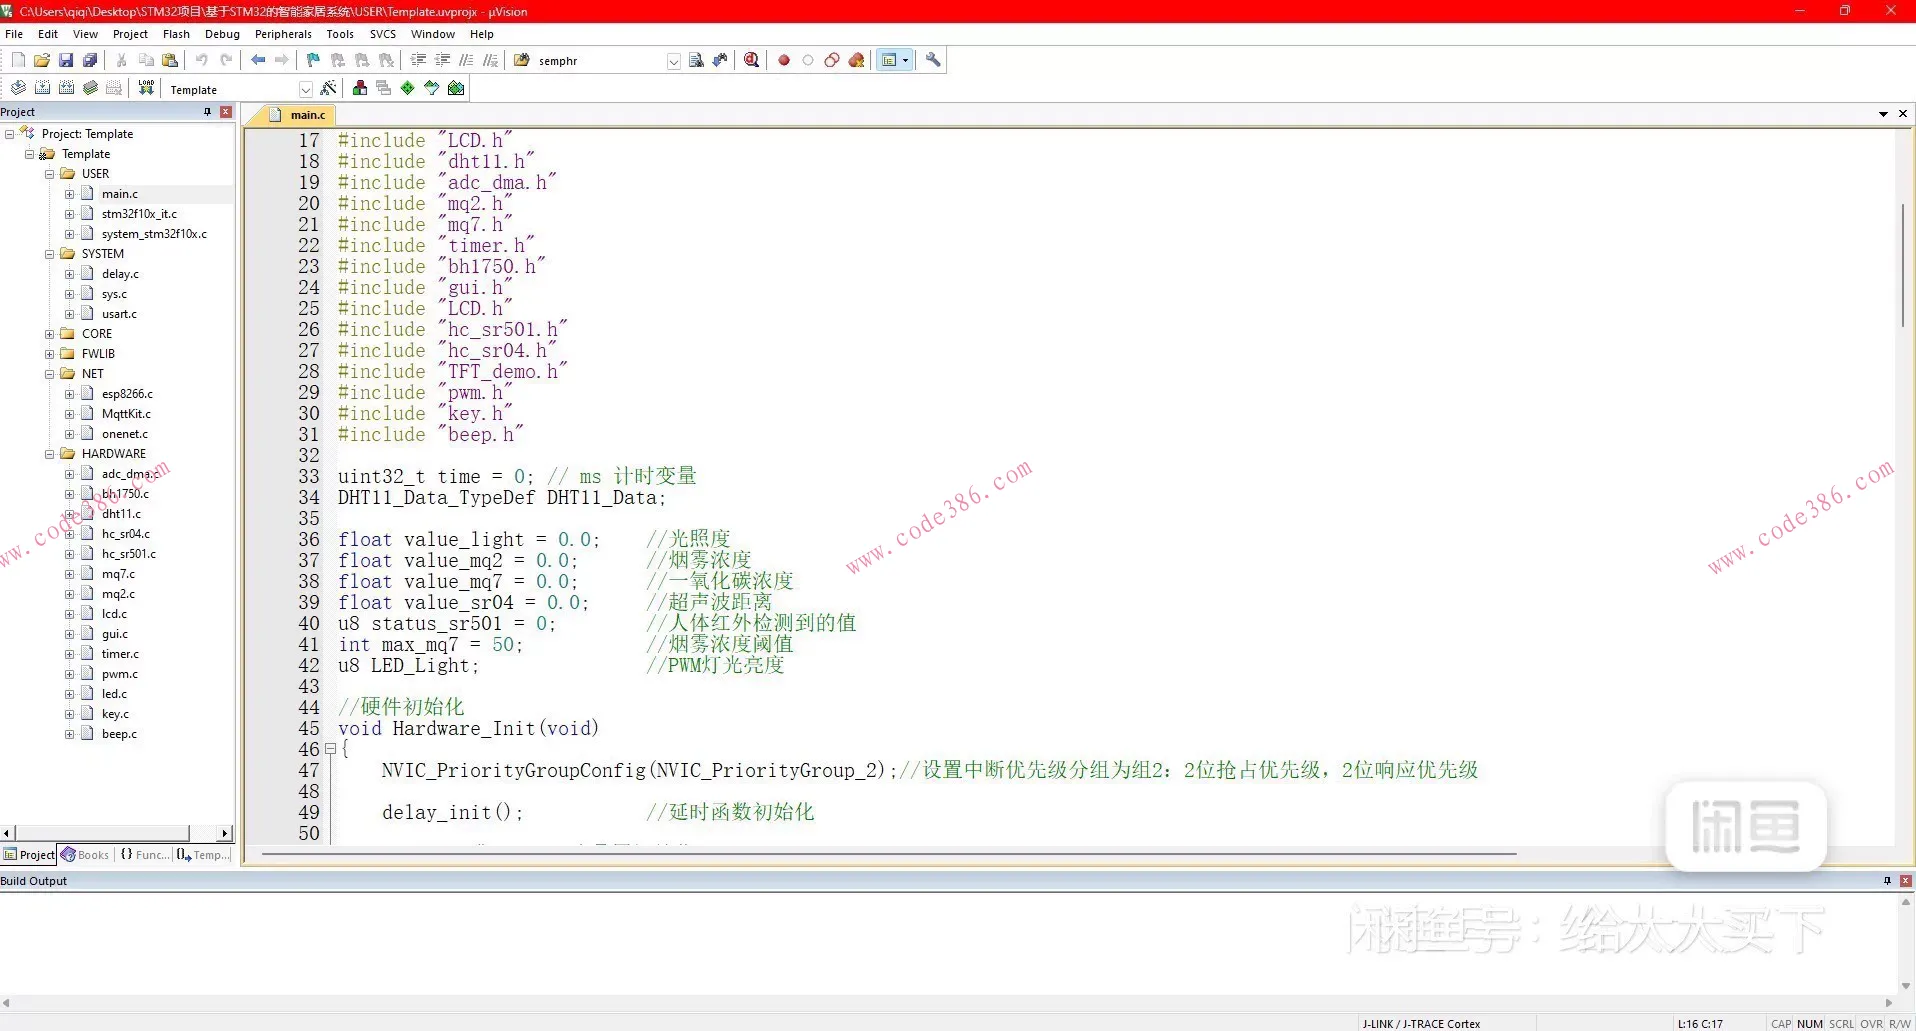Image resolution: width=1916 pixels, height=1031 pixels.
Task: Collapse the HARDWARE folder in project tree
Action: tap(49, 454)
